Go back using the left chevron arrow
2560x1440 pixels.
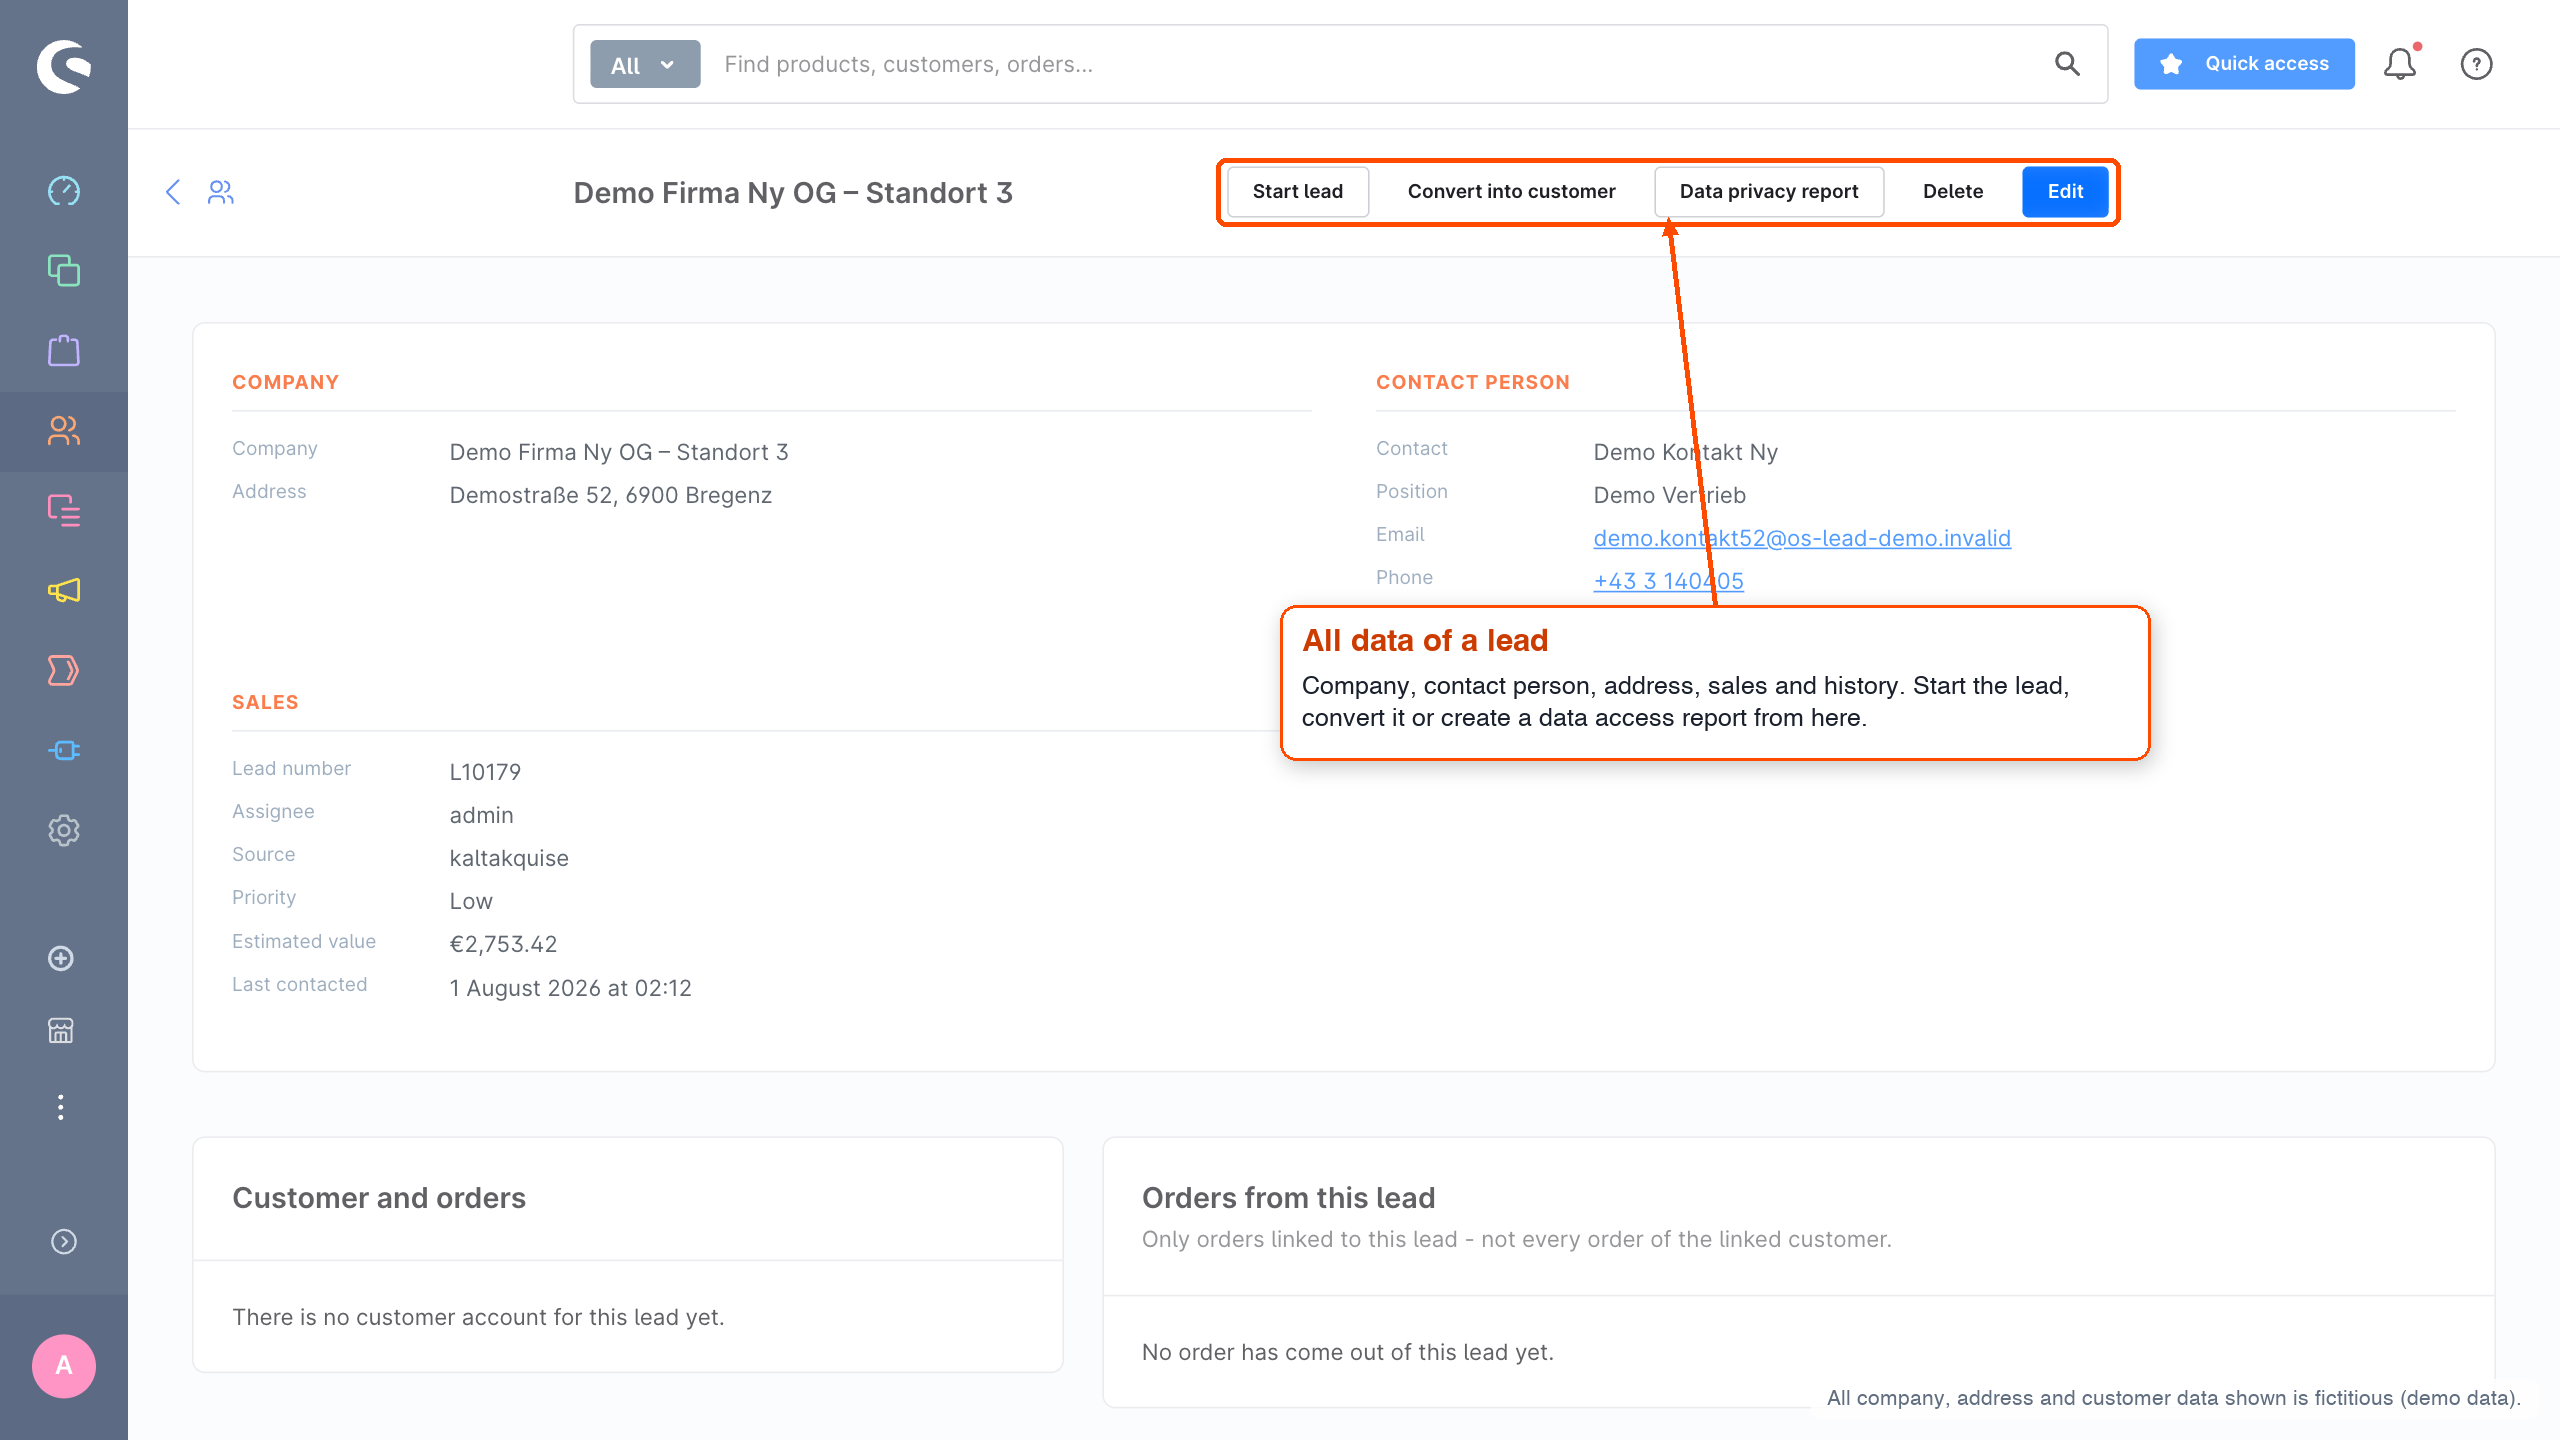tap(173, 192)
